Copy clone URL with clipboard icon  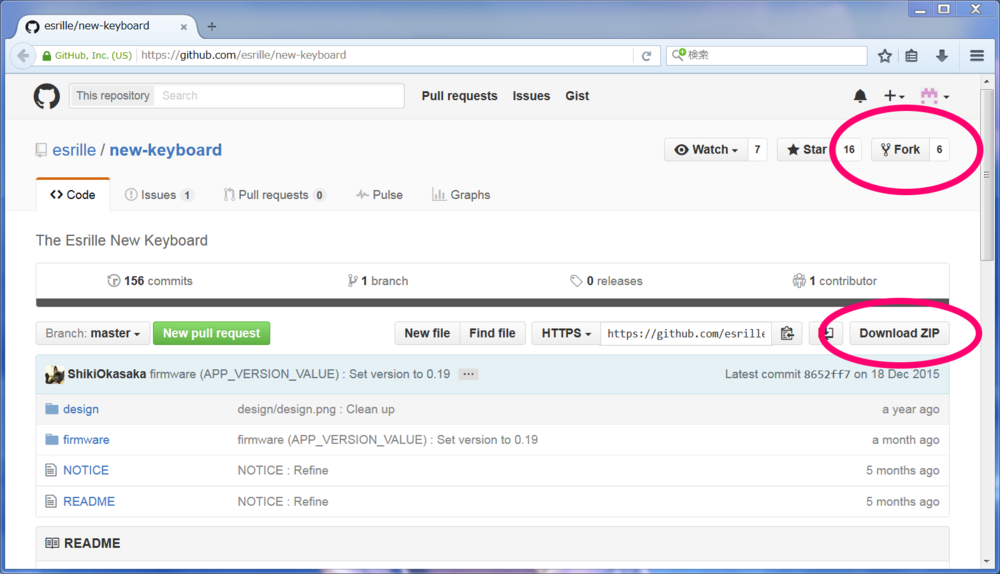787,333
